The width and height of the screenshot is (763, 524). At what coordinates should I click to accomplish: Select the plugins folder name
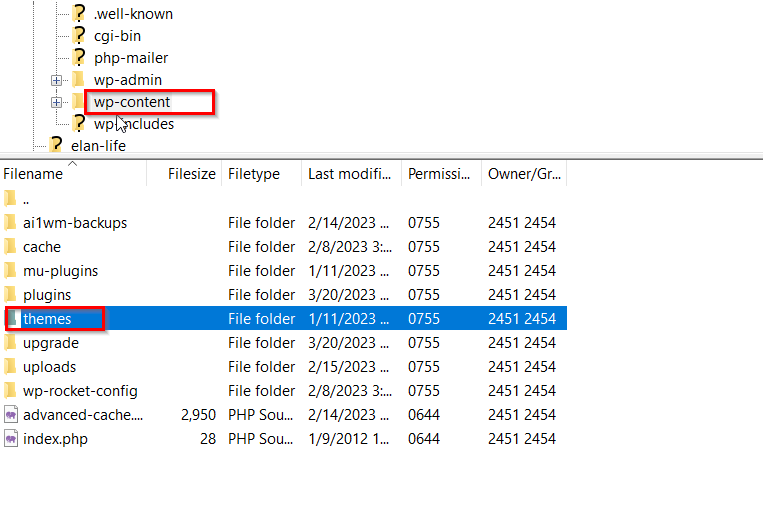click(47, 295)
